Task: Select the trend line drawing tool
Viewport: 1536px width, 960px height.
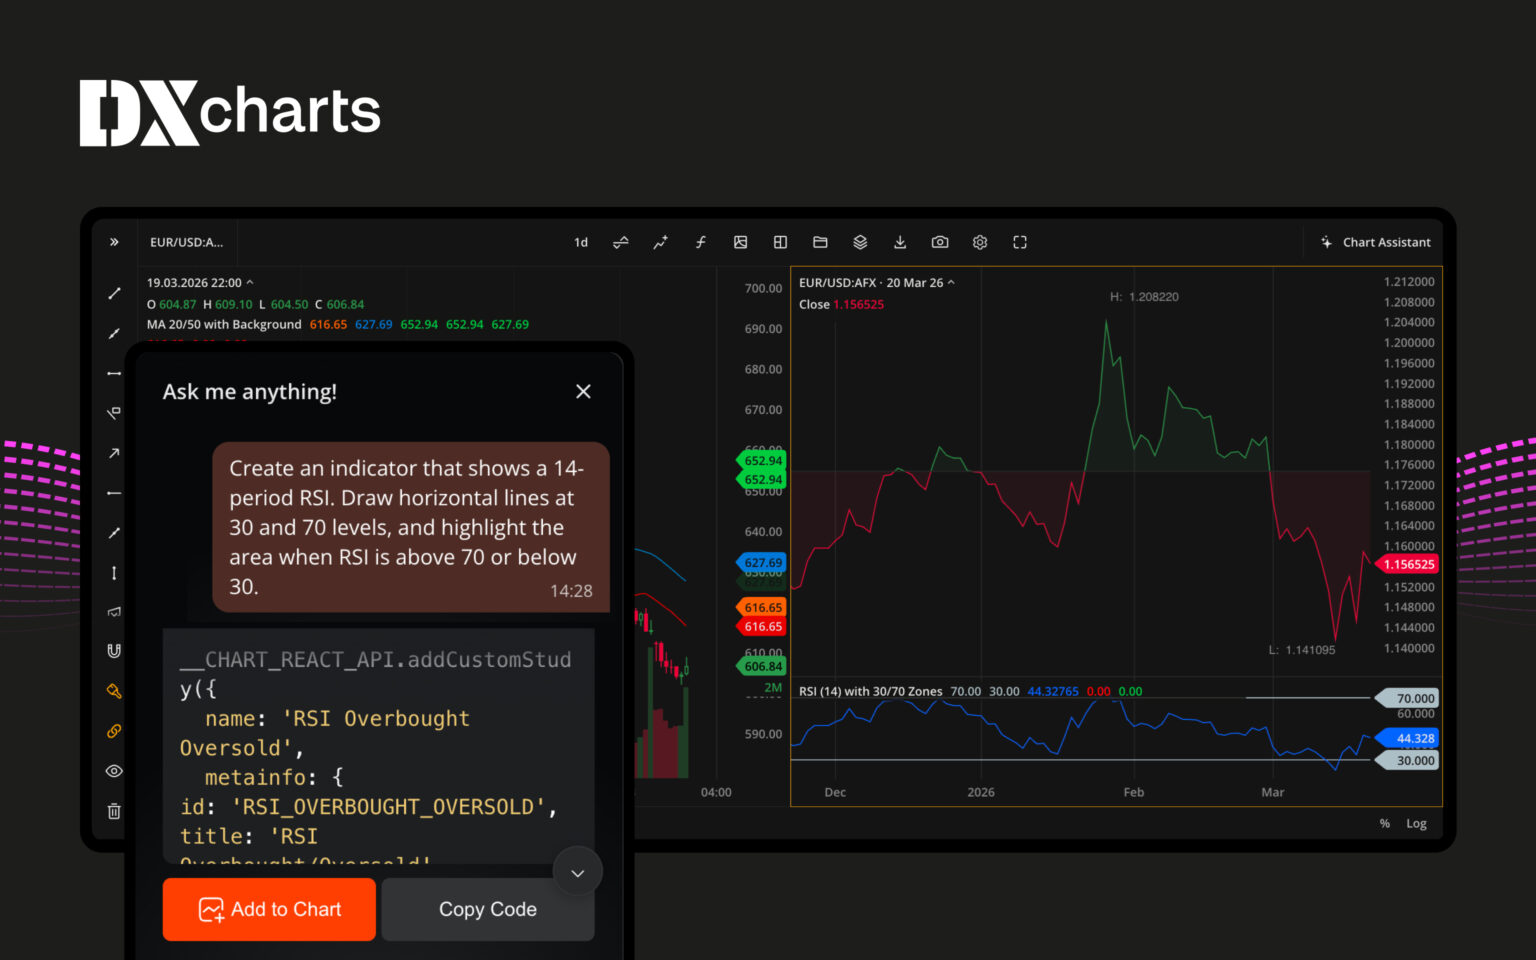Action: (113, 293)
